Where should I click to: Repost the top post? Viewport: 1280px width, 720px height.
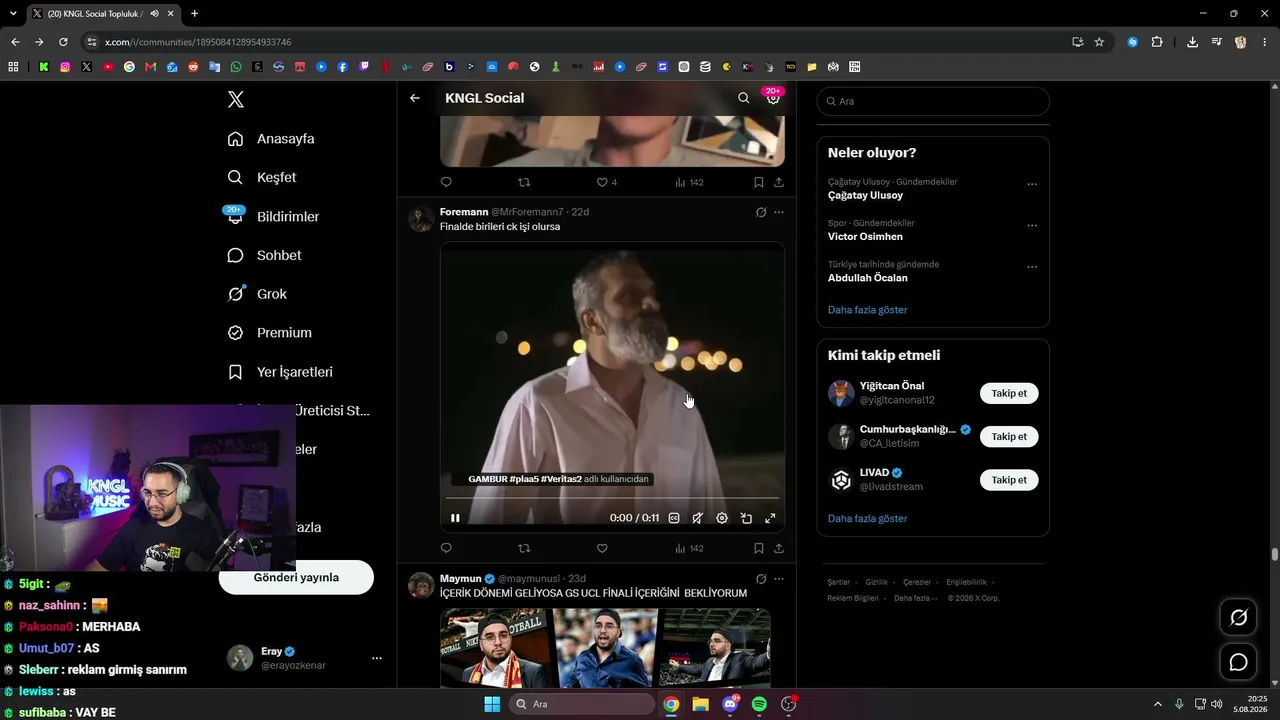coord(524,182)
